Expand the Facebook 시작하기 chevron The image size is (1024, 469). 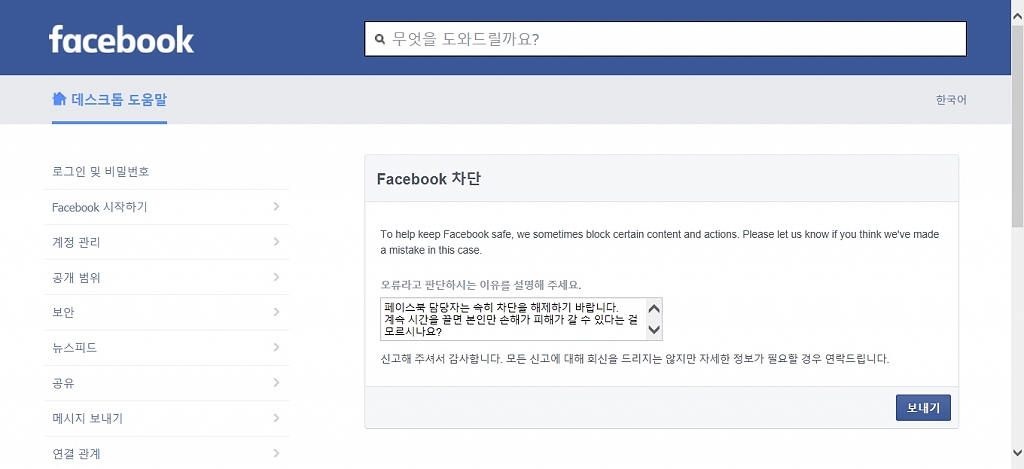click(276, 206)
